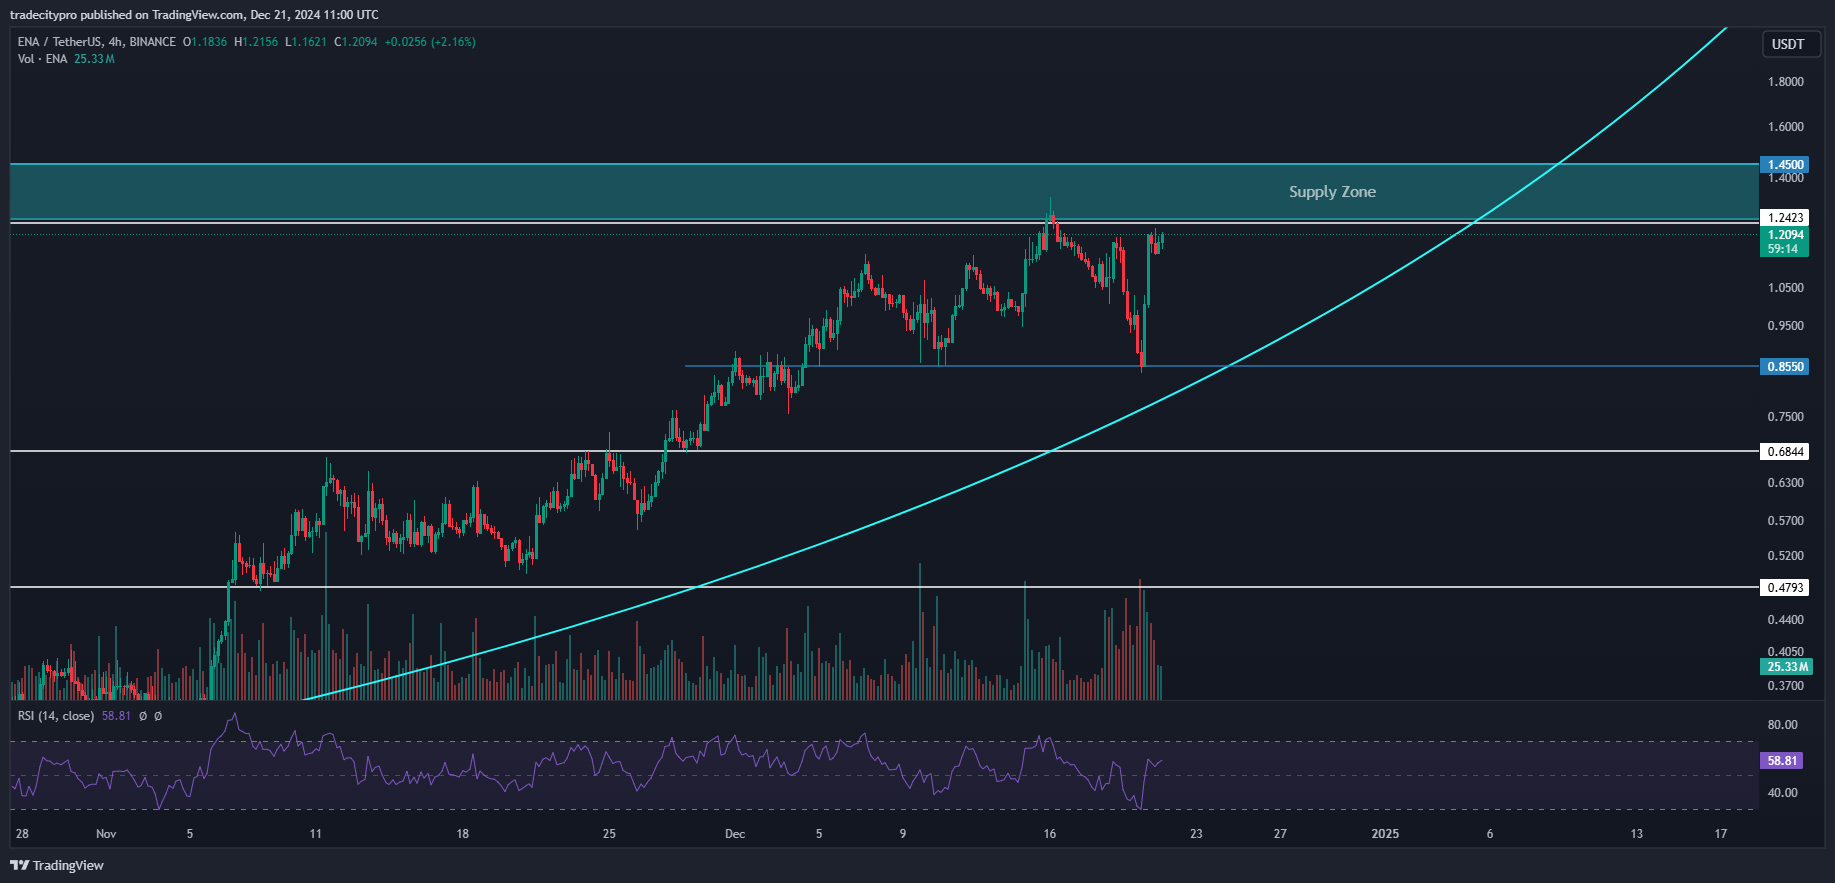Click the 59:14 countdown timer label
The image size is (1835, 883).
(1783, 249)
